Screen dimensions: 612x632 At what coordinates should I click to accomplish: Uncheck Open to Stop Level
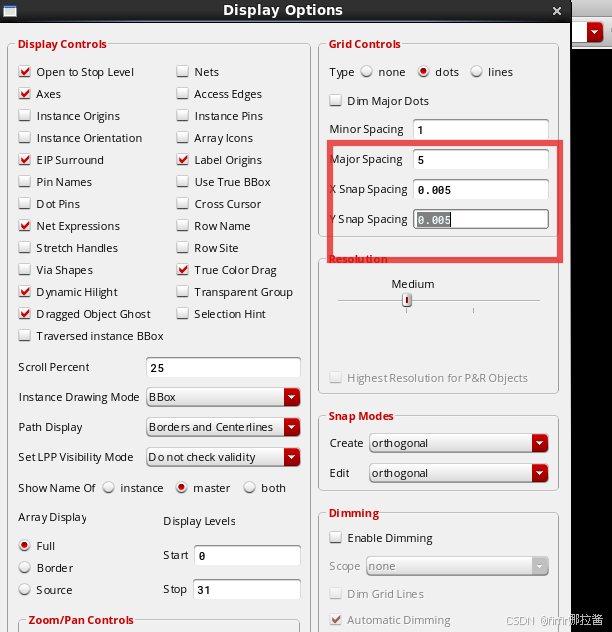pos(25,72)
